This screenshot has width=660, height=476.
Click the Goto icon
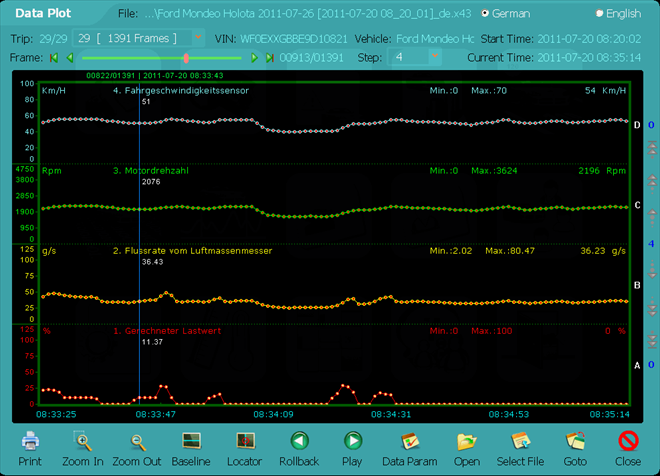point(575,441)
